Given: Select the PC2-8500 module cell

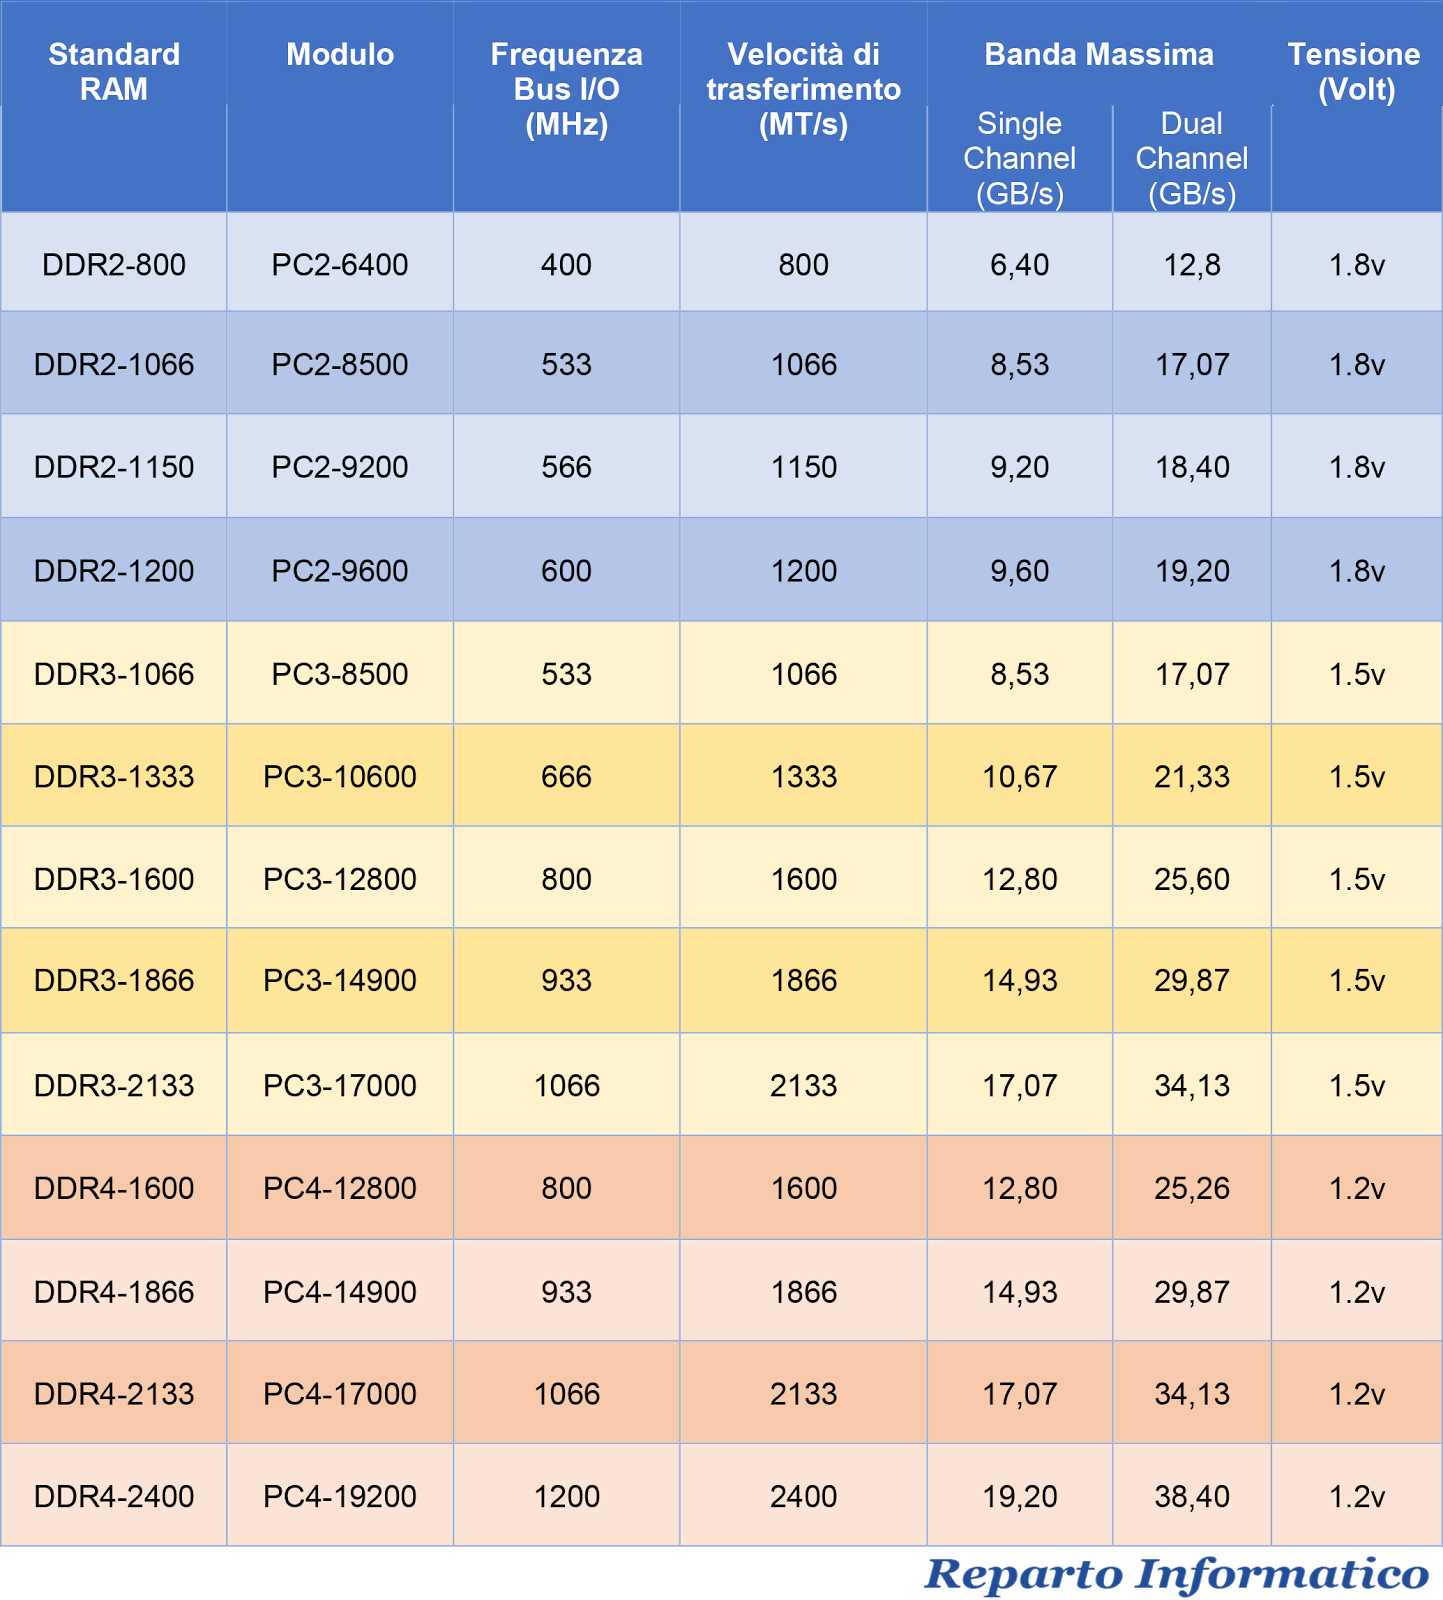Looking at the screenshot, I should [340, 364].
